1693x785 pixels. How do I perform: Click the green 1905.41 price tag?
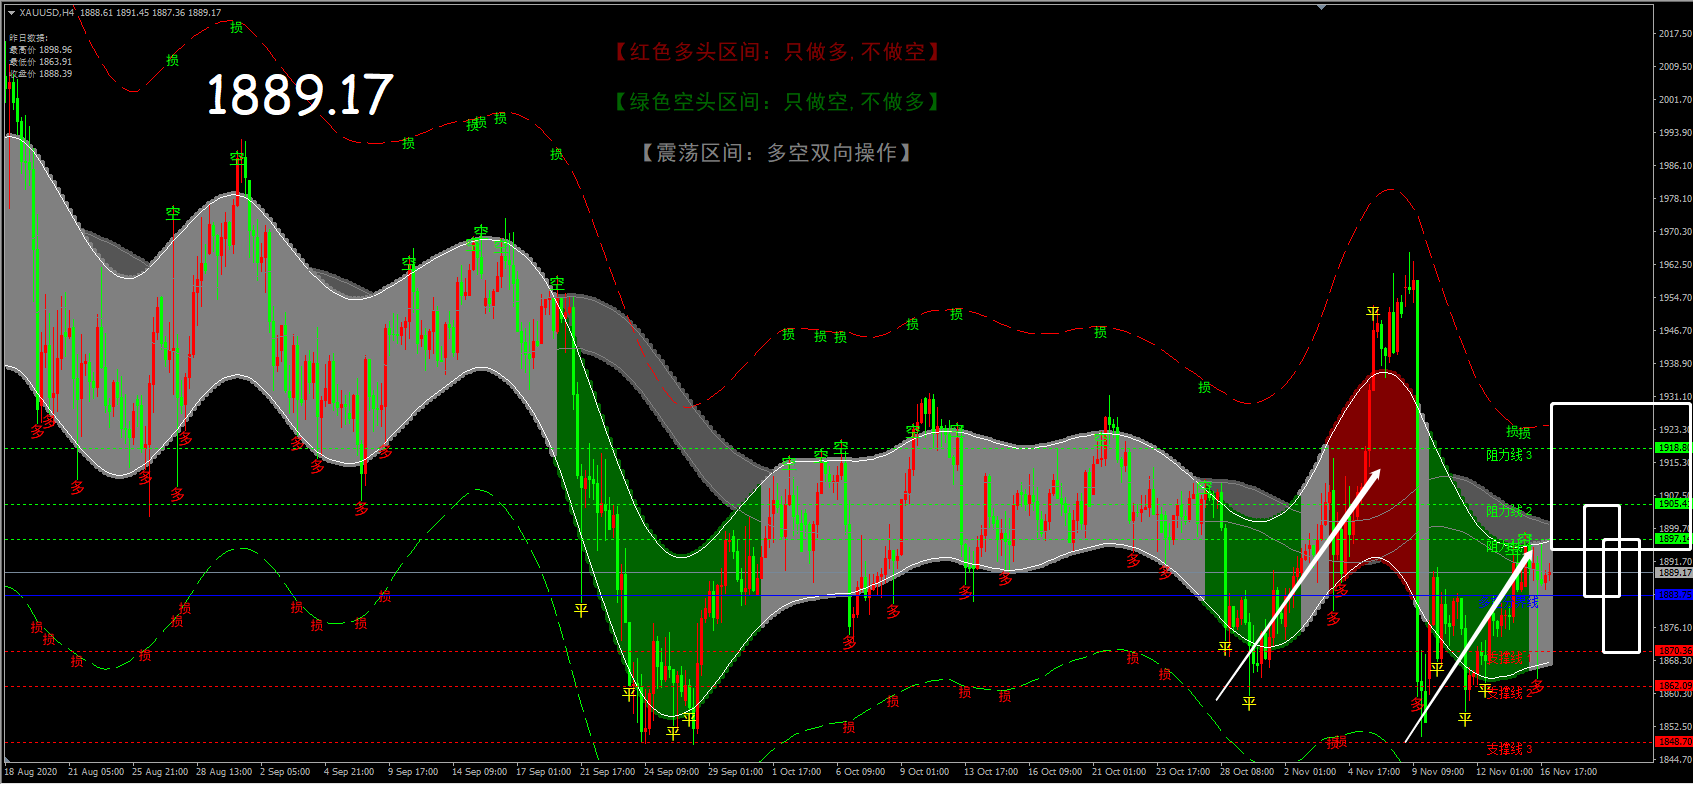1674,504
